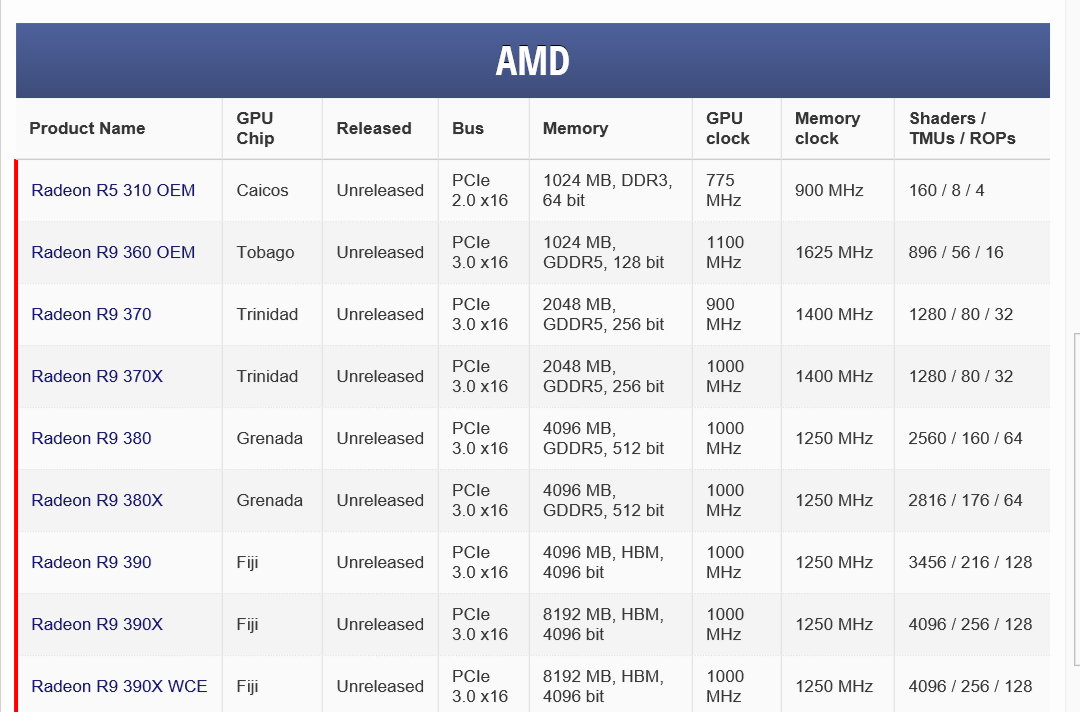Click the Radeon R9 380X link
The image size is (1080, 712).
tap(97, 500)
